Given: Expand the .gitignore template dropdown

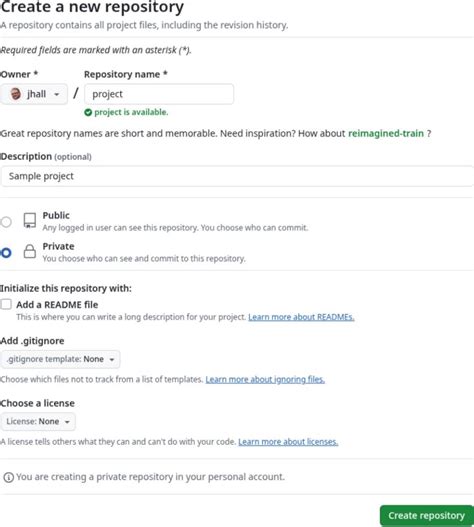Looking at the screenshot, I should pyautogui.click(x=60, y=359).
